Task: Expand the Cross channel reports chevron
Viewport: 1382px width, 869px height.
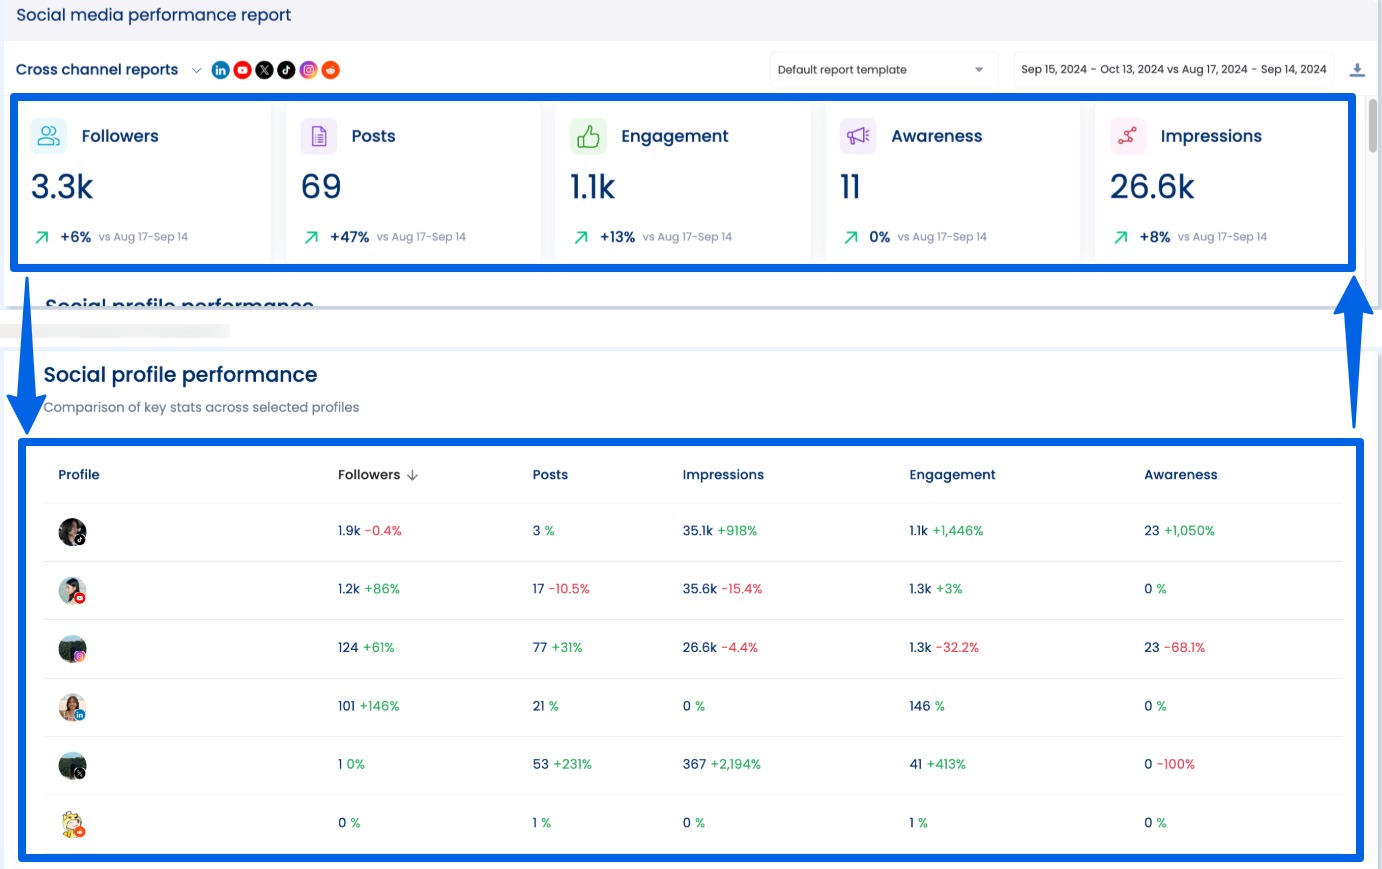Action: coord(197,70)
